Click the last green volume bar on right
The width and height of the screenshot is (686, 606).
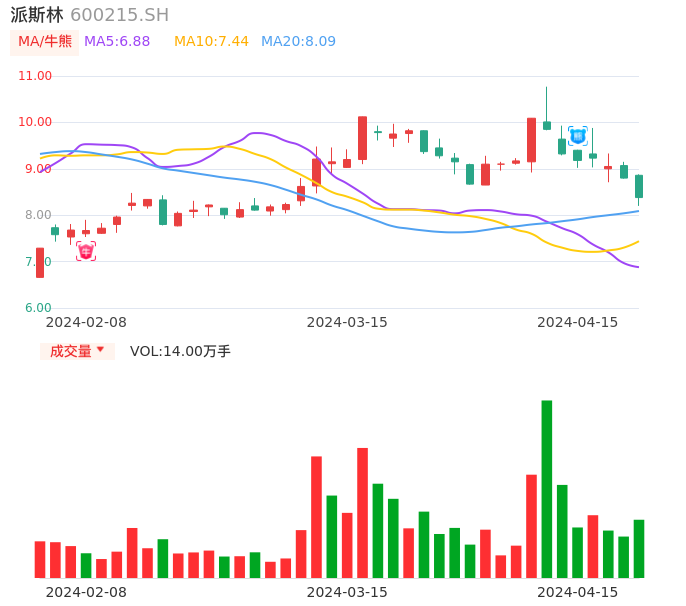click(x=639, y=548)
